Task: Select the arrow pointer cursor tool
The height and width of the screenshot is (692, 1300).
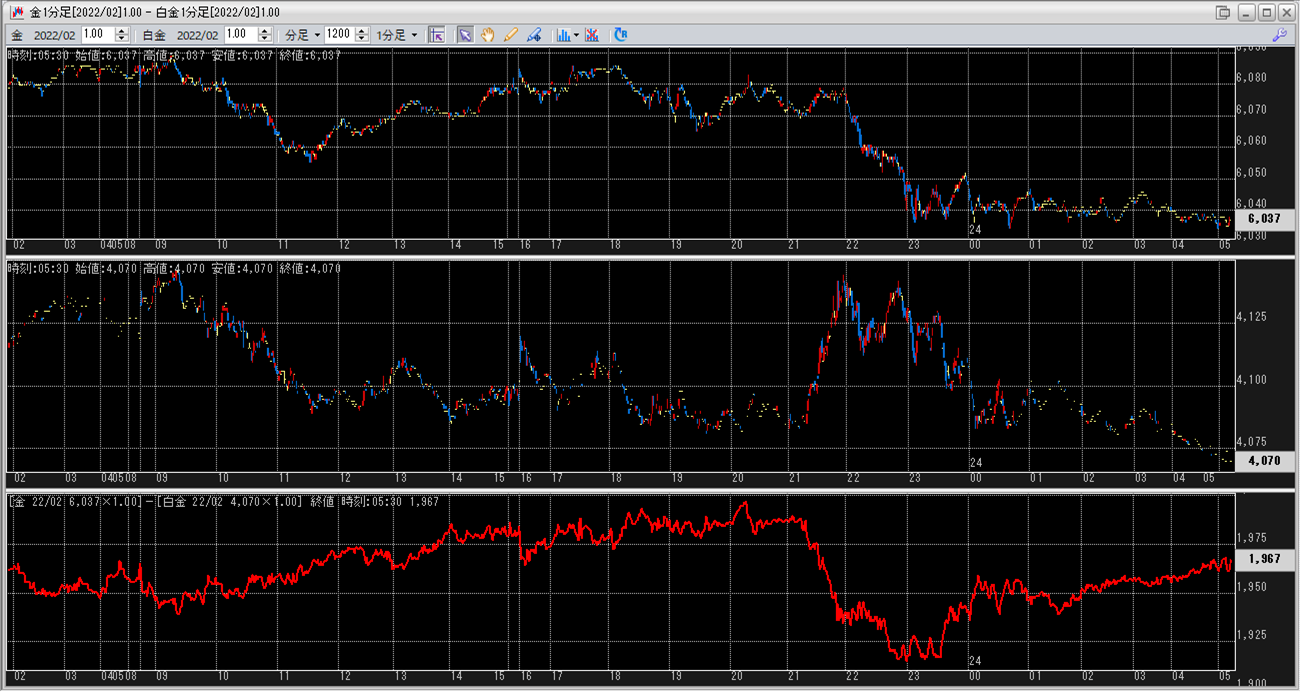Action: tap(464, 34)
